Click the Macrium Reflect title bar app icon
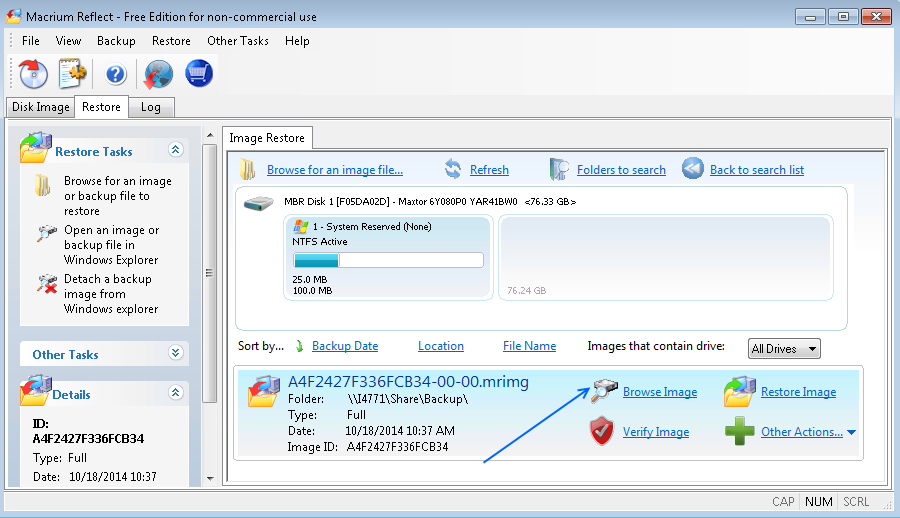This screenshot has width=900, height=518. [14, 16]
